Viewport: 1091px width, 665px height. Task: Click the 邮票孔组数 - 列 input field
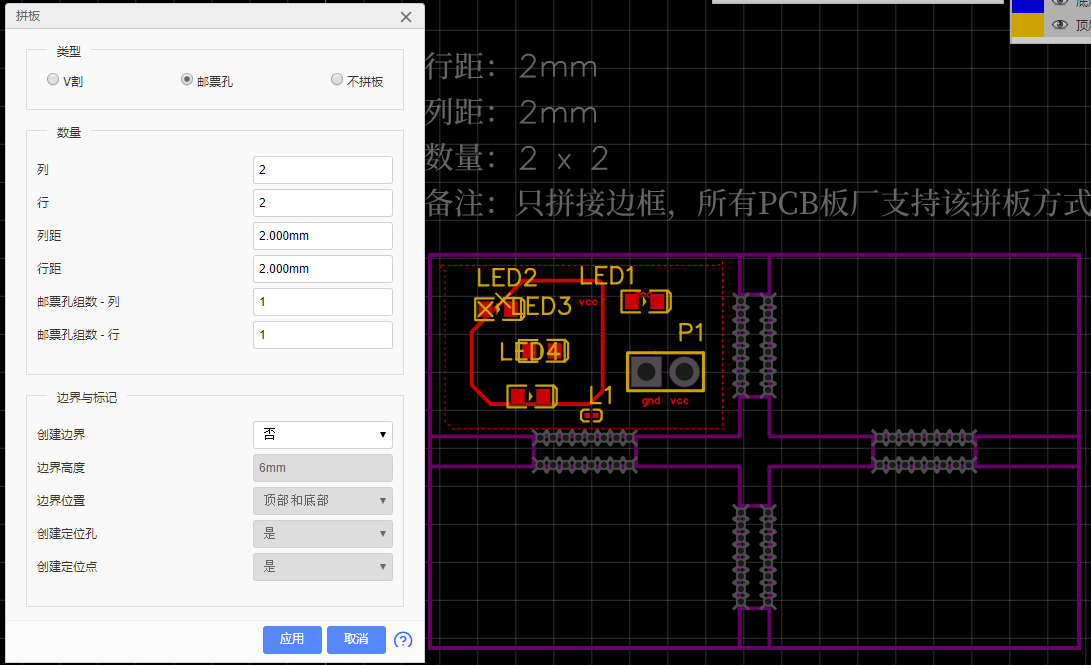point(323,302)
